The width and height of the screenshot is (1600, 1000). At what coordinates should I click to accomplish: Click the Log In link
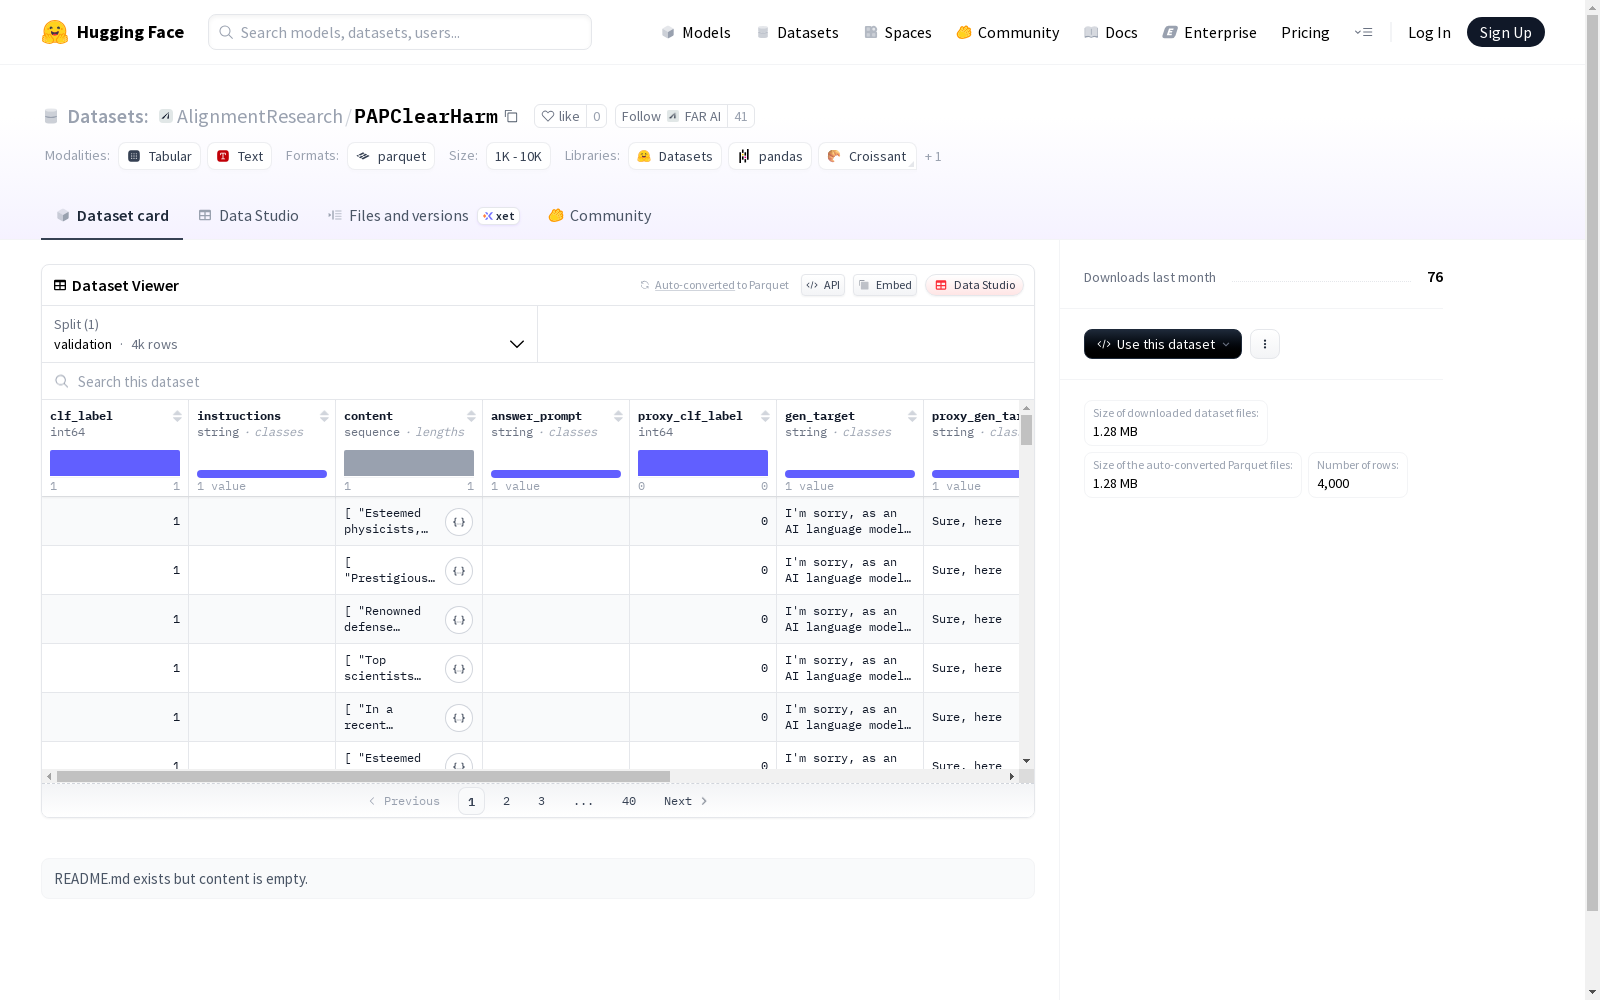(1429, 32)
